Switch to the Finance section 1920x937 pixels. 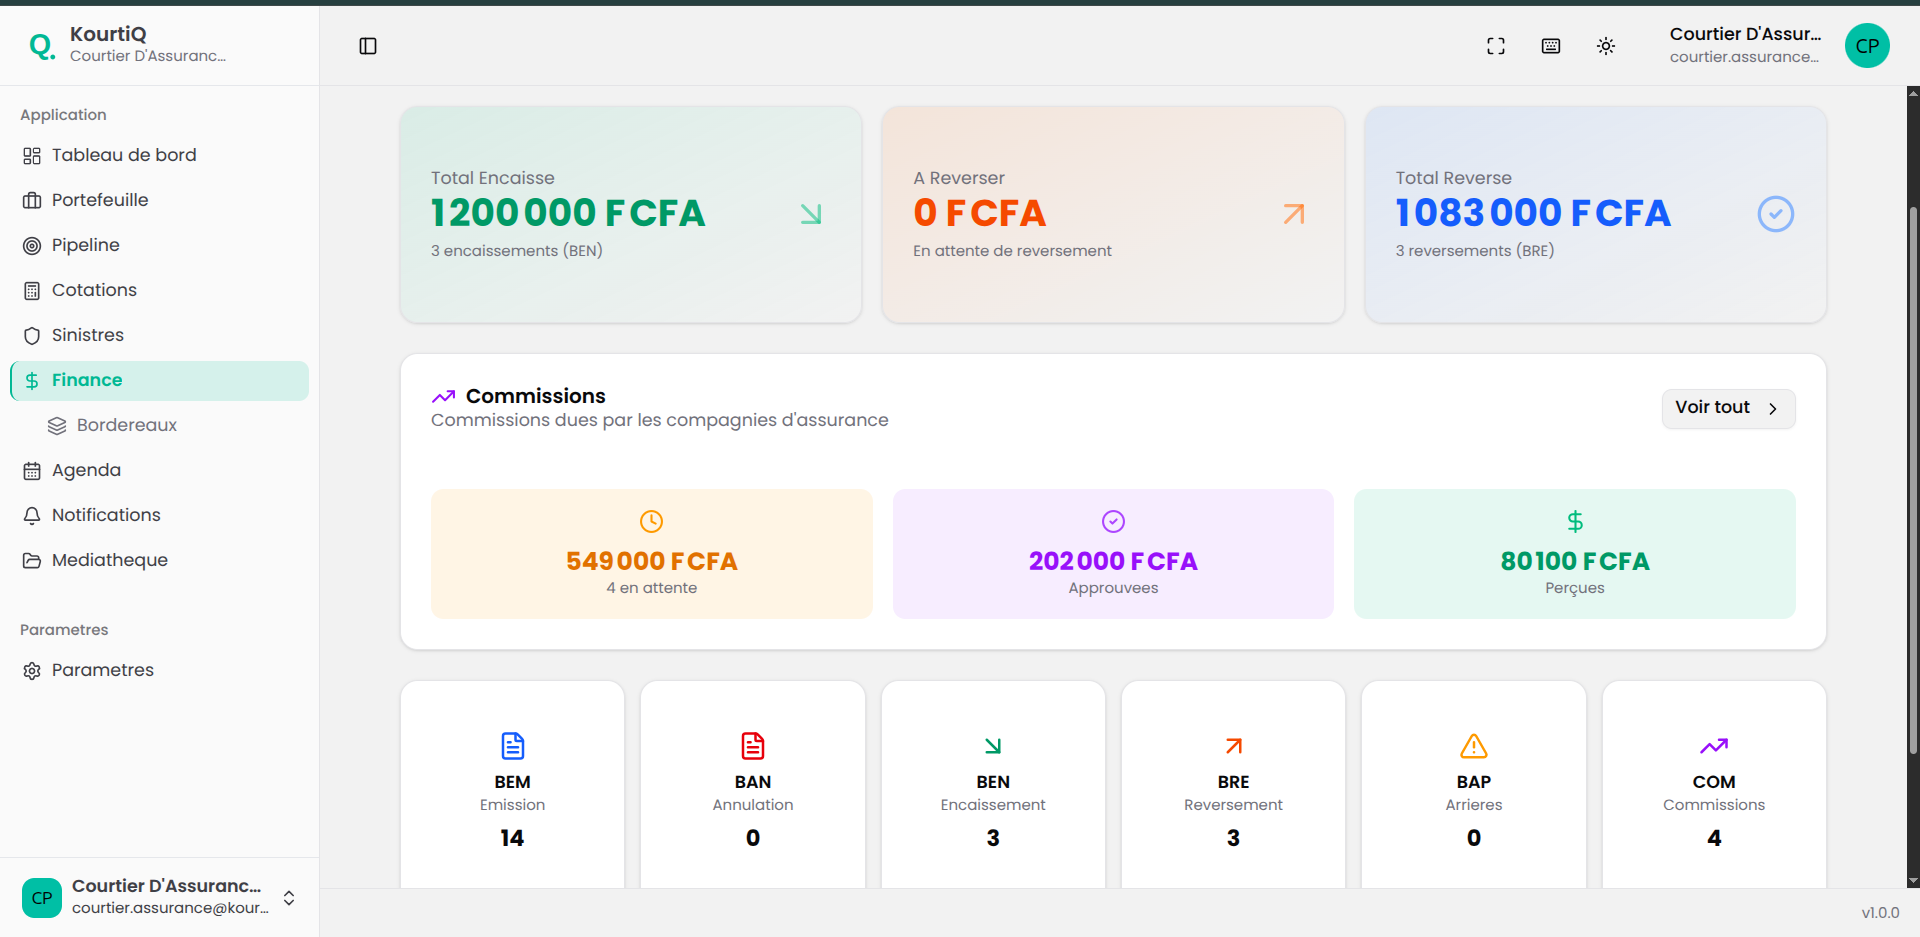(87, 380)
